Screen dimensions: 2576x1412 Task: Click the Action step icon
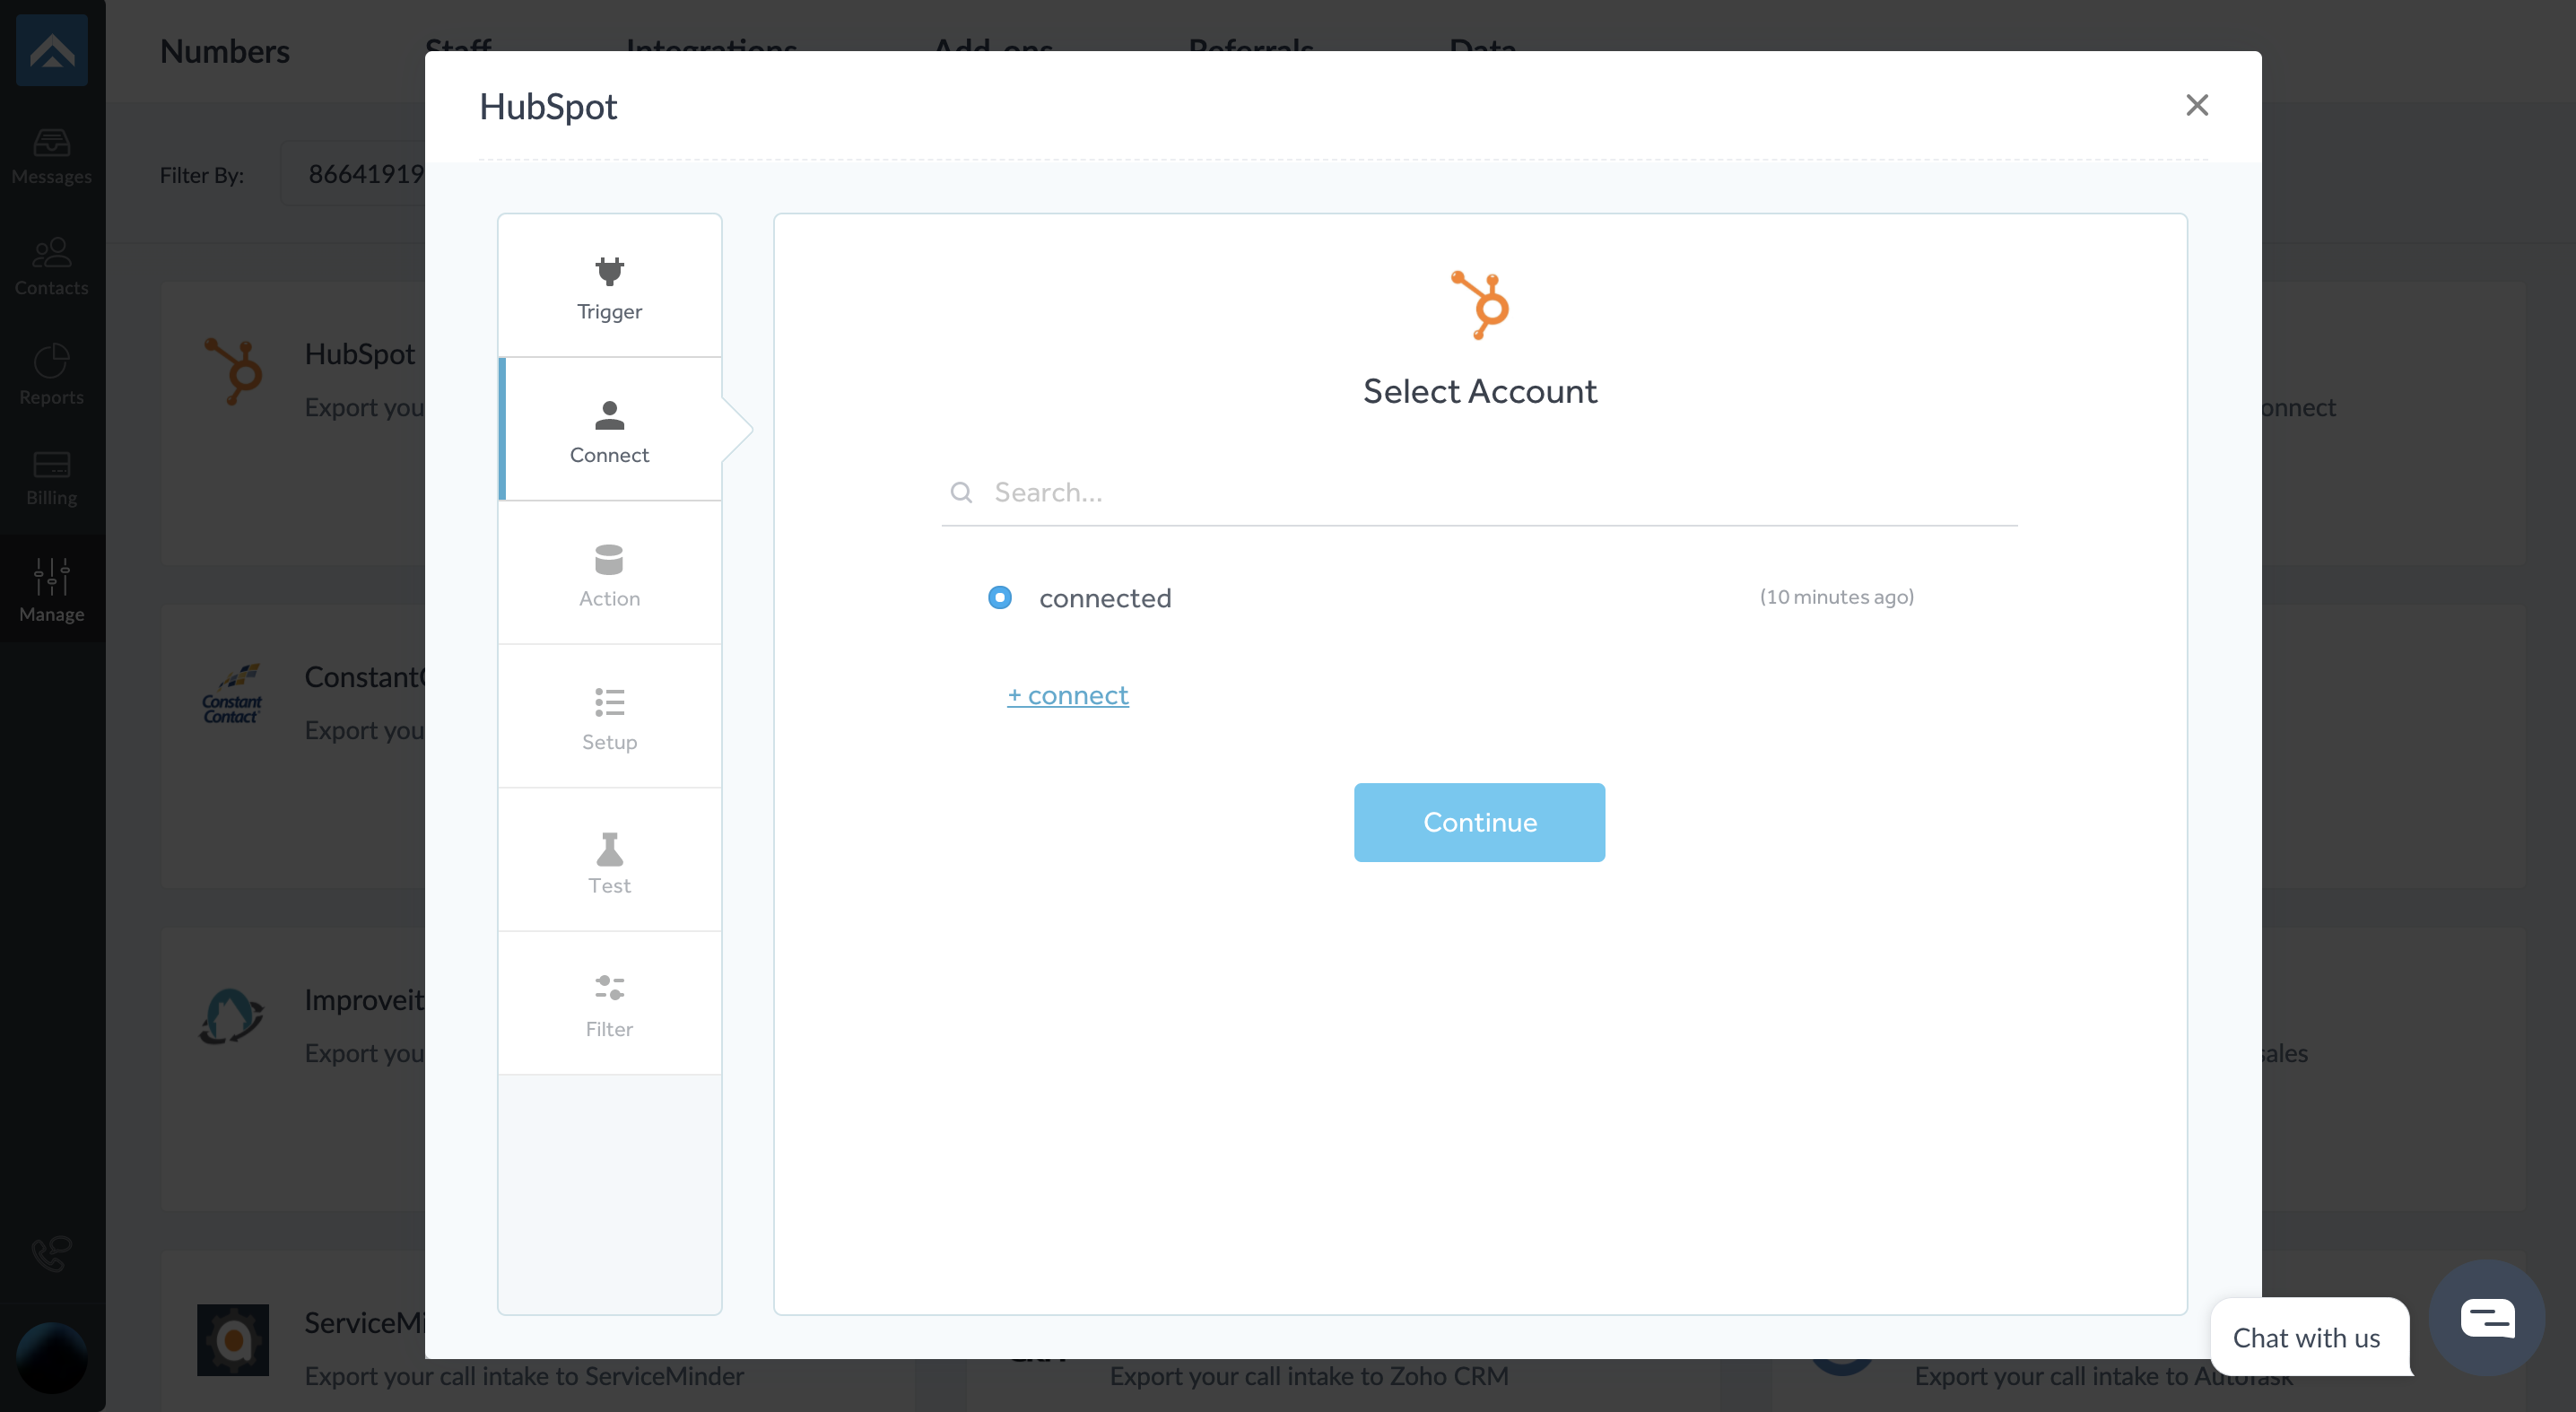pos(608,560)
